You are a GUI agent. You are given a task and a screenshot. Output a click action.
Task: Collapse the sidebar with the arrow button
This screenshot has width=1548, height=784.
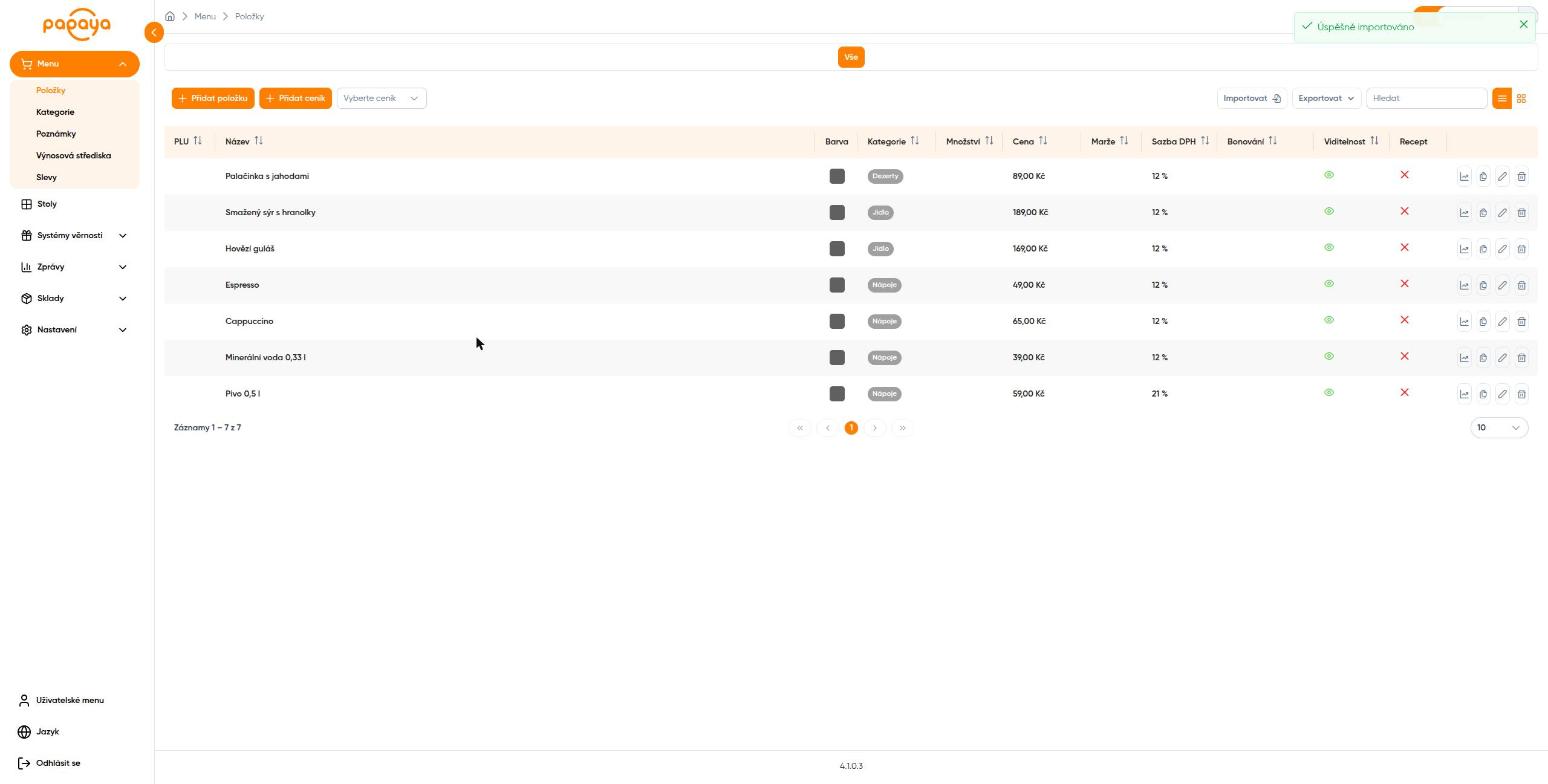(153, 33)
